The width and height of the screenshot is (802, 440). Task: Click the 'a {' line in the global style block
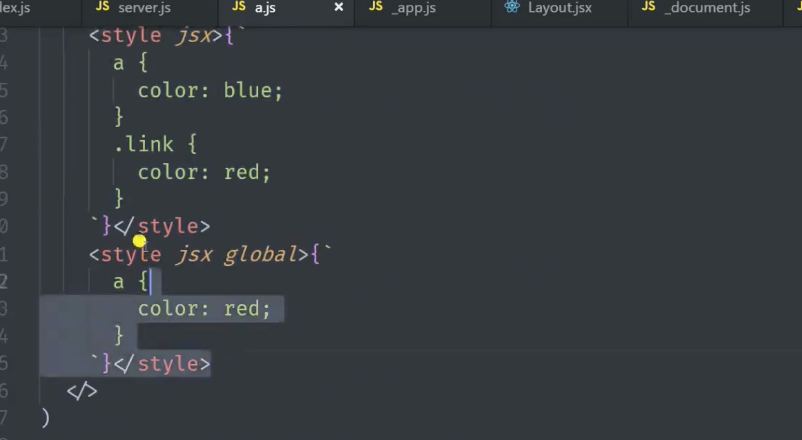[130, 282]
